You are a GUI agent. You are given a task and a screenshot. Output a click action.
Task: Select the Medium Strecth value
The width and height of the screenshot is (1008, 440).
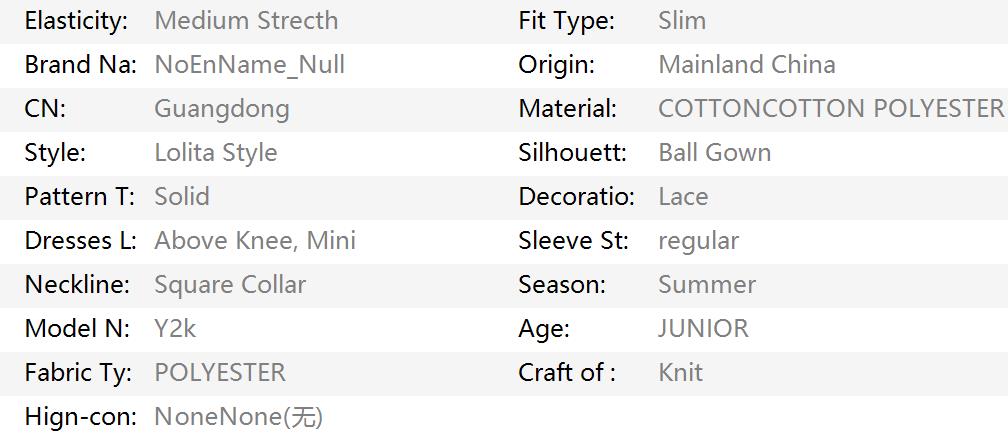pyautogui.click(x=246, y=21)
